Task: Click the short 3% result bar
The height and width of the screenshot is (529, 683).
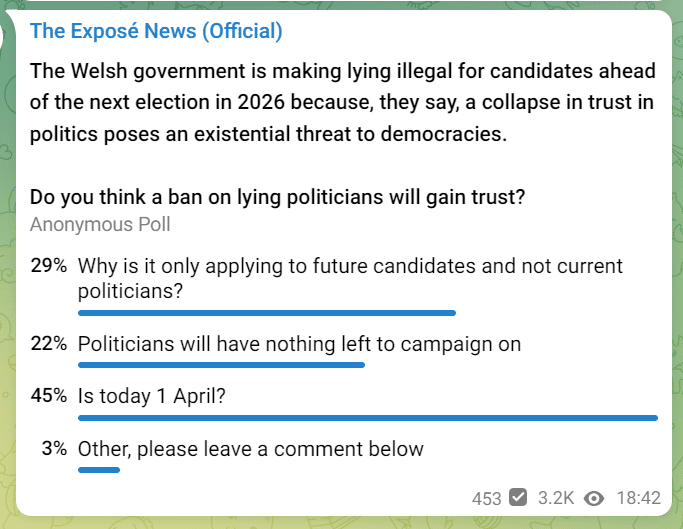Action: (99, 470)
